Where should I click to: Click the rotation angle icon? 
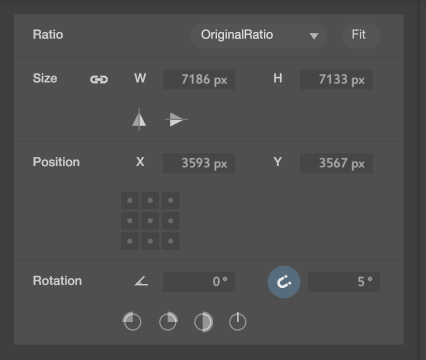[x=142, y=281]
